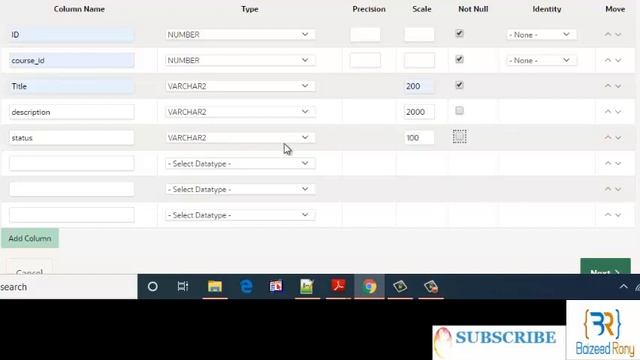Click Windows taskbar search box

[69, 287]
